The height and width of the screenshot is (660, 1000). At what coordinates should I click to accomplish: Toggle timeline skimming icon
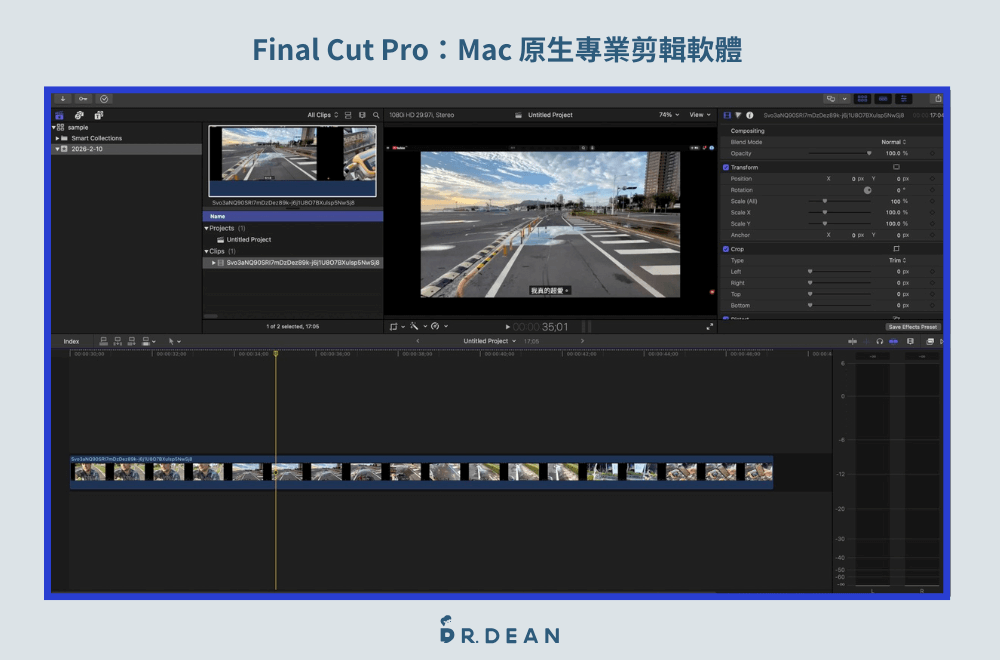coord(853,342)
